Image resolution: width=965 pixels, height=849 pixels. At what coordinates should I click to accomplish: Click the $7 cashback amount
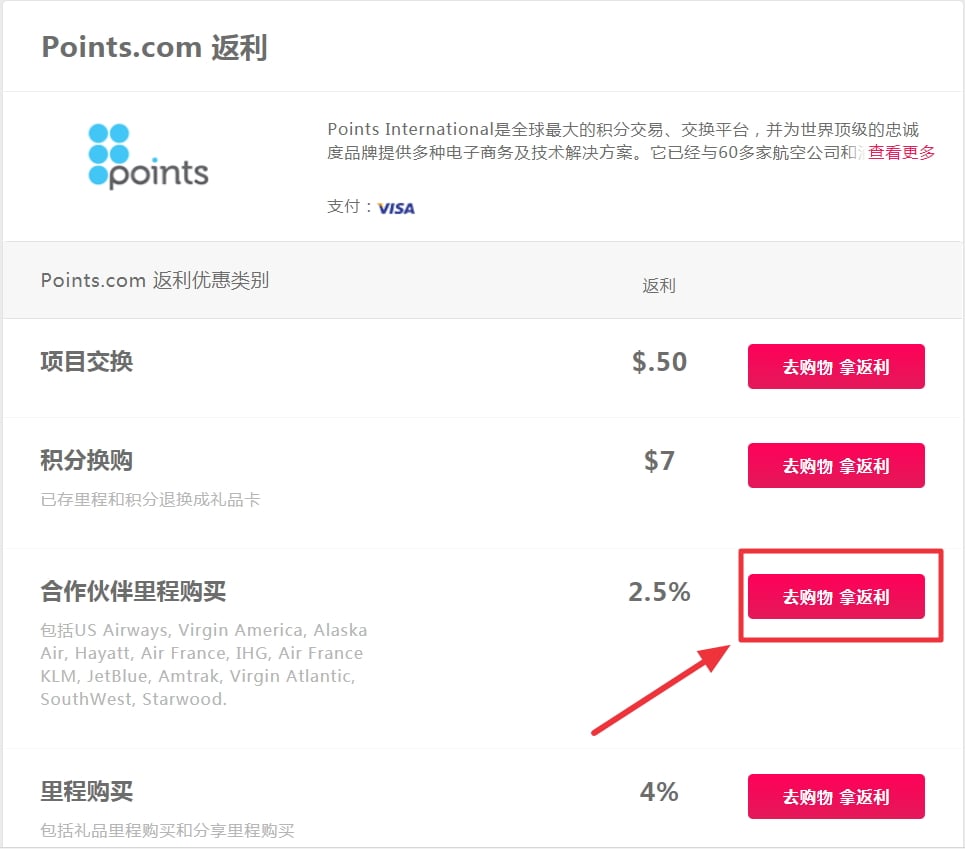coord(659,461)
